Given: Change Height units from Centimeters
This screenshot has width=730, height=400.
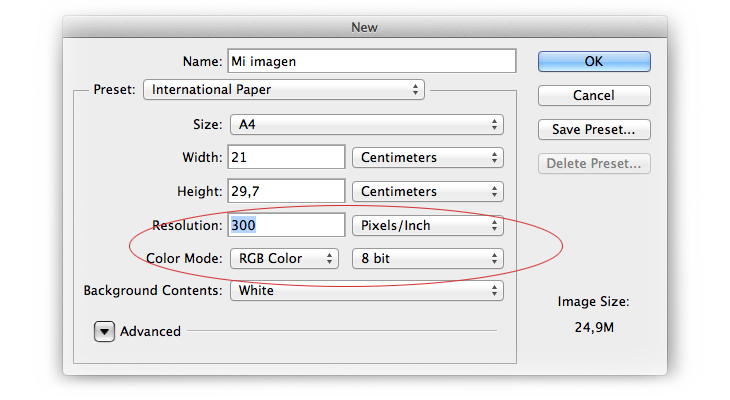Looking at the screenshot, I should (428, 191).
